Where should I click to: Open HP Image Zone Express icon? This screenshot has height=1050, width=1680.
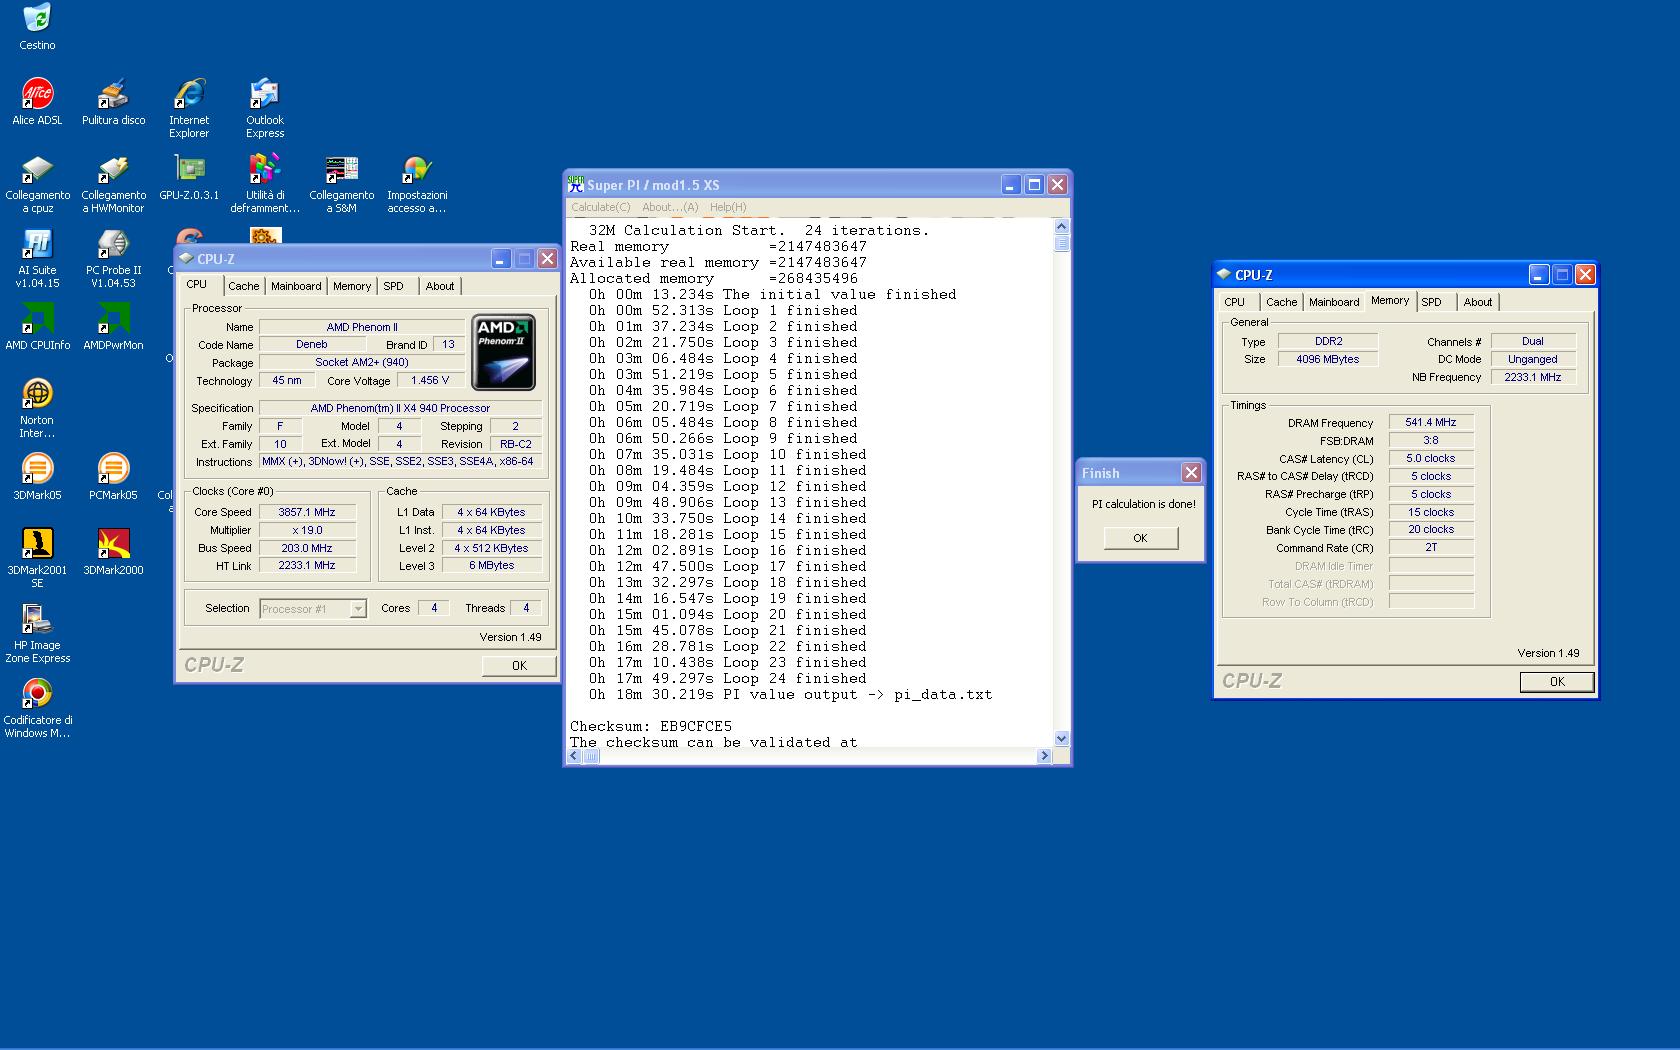tap(37, 633)
